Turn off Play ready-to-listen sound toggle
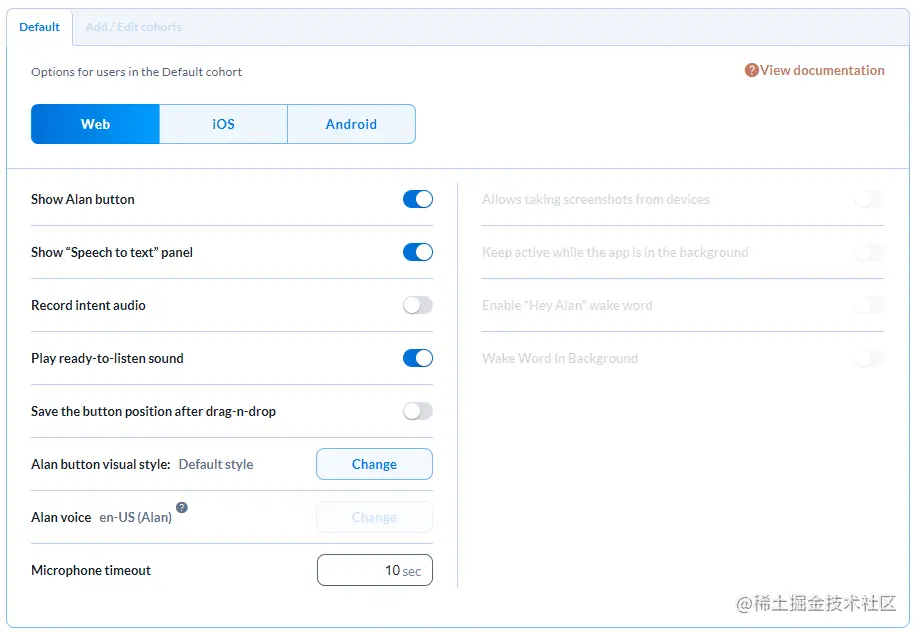The height and width of the screenshot is (633, 916). (x=418, y=358)
